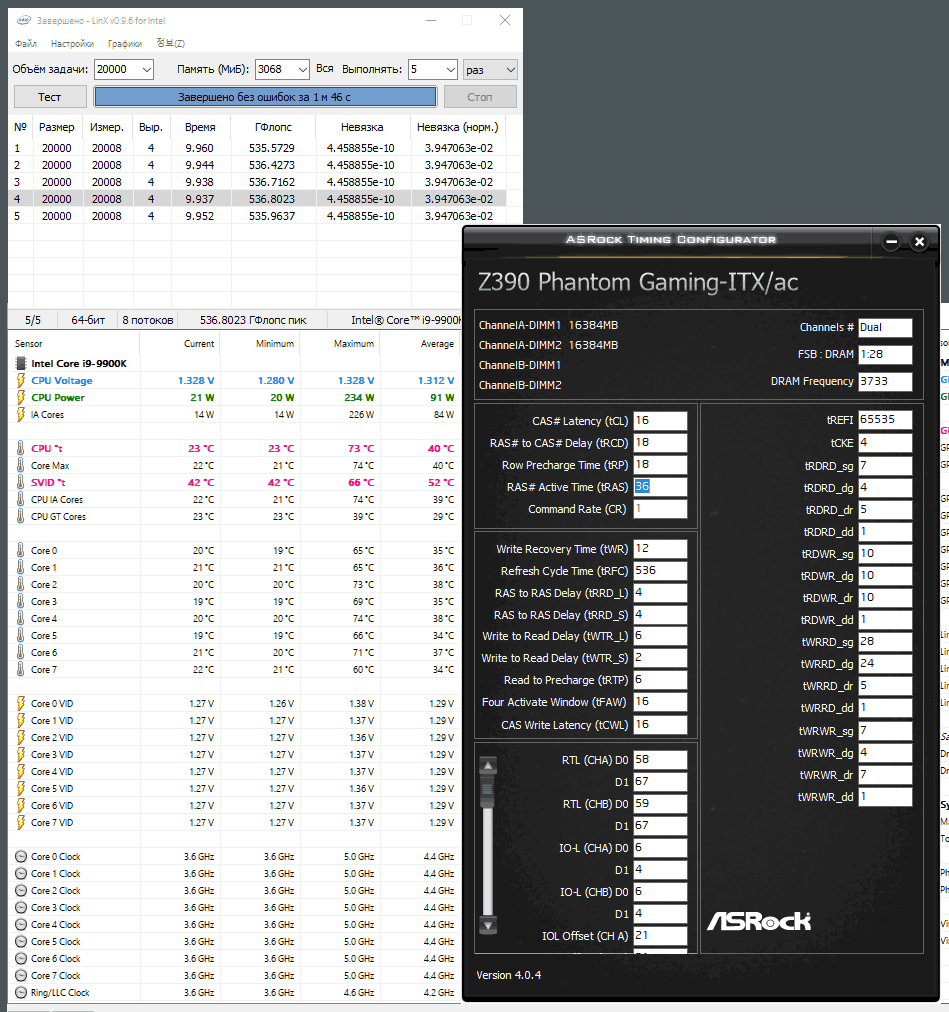Viewport: 949px width, 1012px height.
Task: Click the IOL Offset (CH A) field
Action: point(660,935)
